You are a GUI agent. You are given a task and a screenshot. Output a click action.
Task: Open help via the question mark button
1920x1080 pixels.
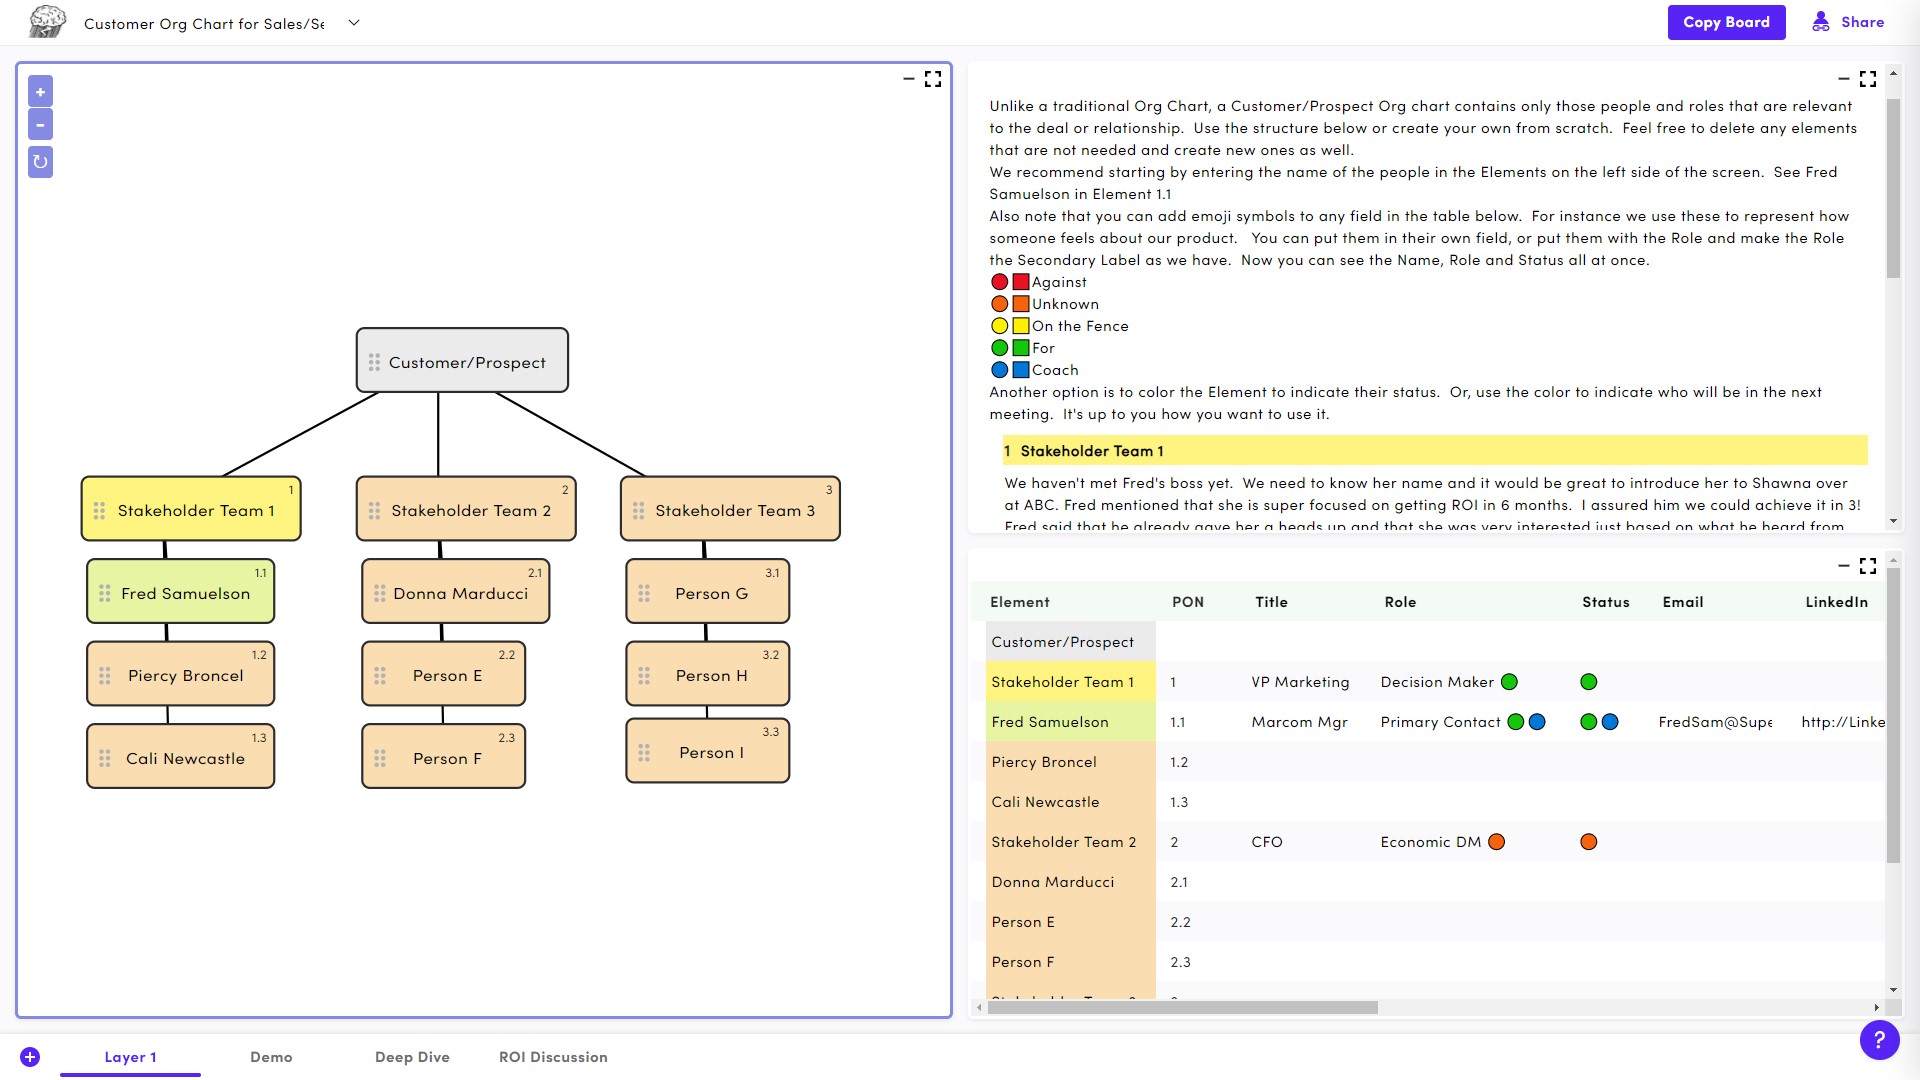pyautogui.click(x=1880, y=1040)
